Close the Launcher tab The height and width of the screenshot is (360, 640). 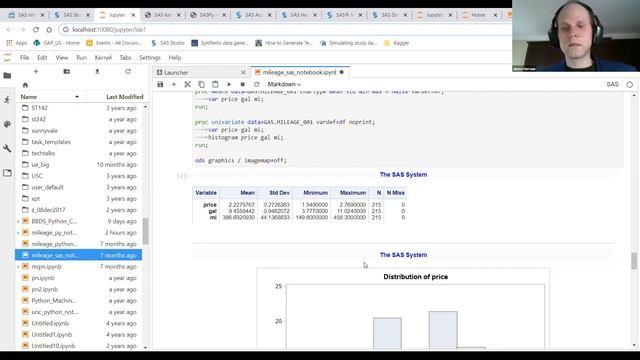click(243, 72)
